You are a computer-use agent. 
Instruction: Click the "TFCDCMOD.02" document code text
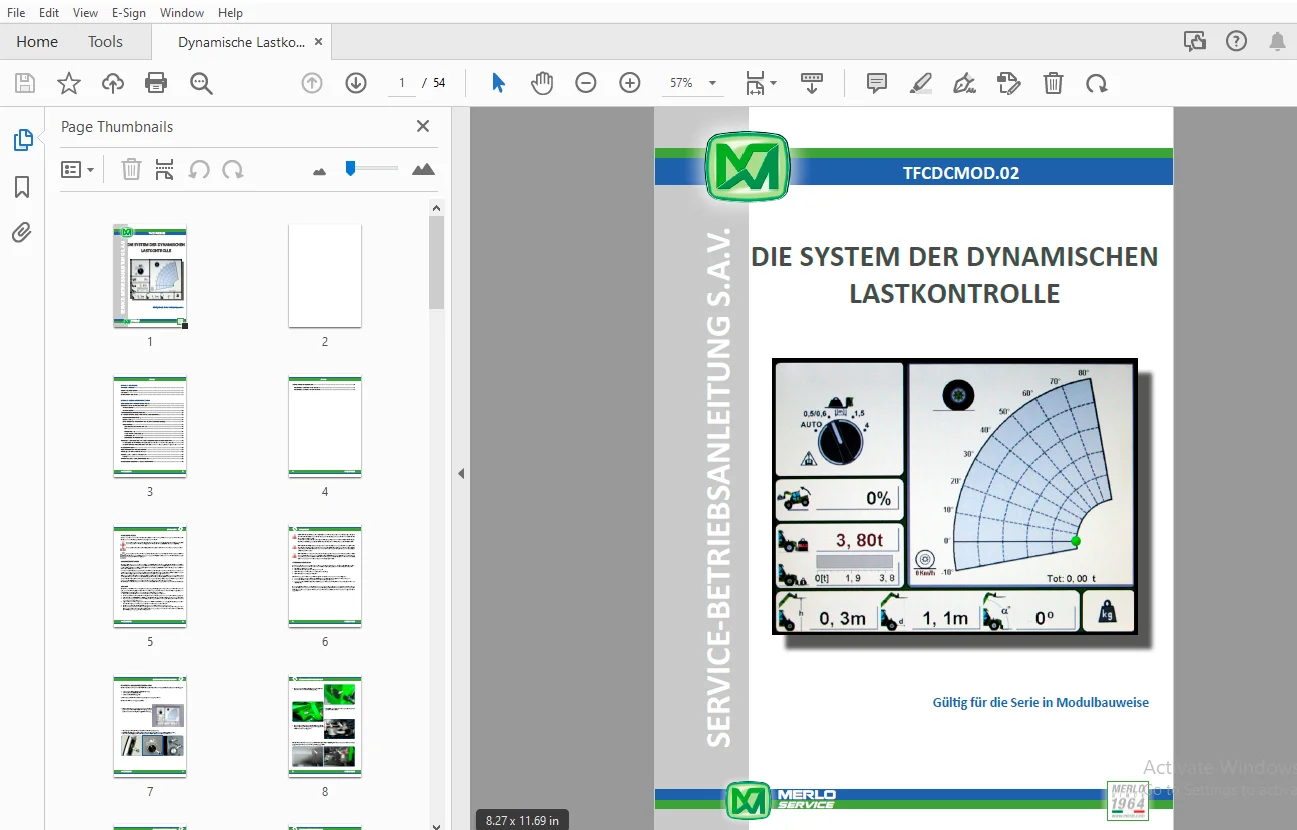click(961, 173)
